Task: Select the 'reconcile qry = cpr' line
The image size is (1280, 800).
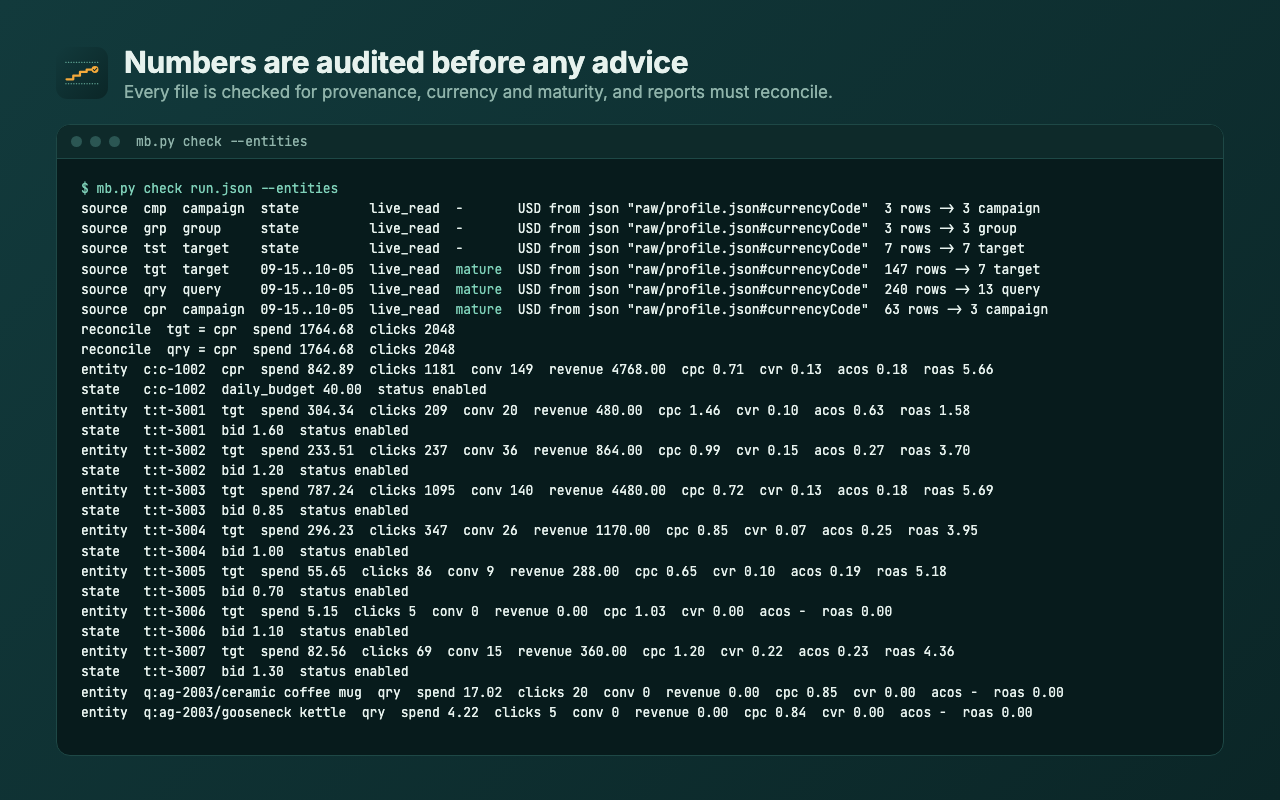Action: [268, 349]
